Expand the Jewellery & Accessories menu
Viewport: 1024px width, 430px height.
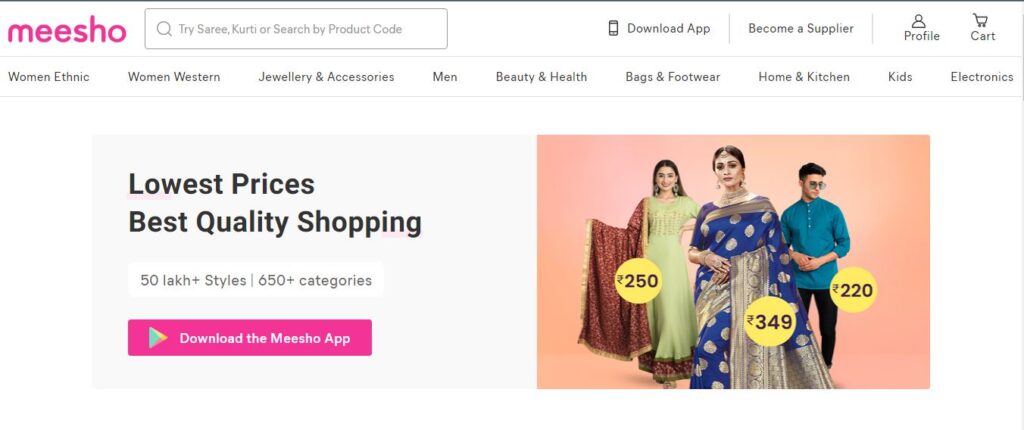click(326, 77)
